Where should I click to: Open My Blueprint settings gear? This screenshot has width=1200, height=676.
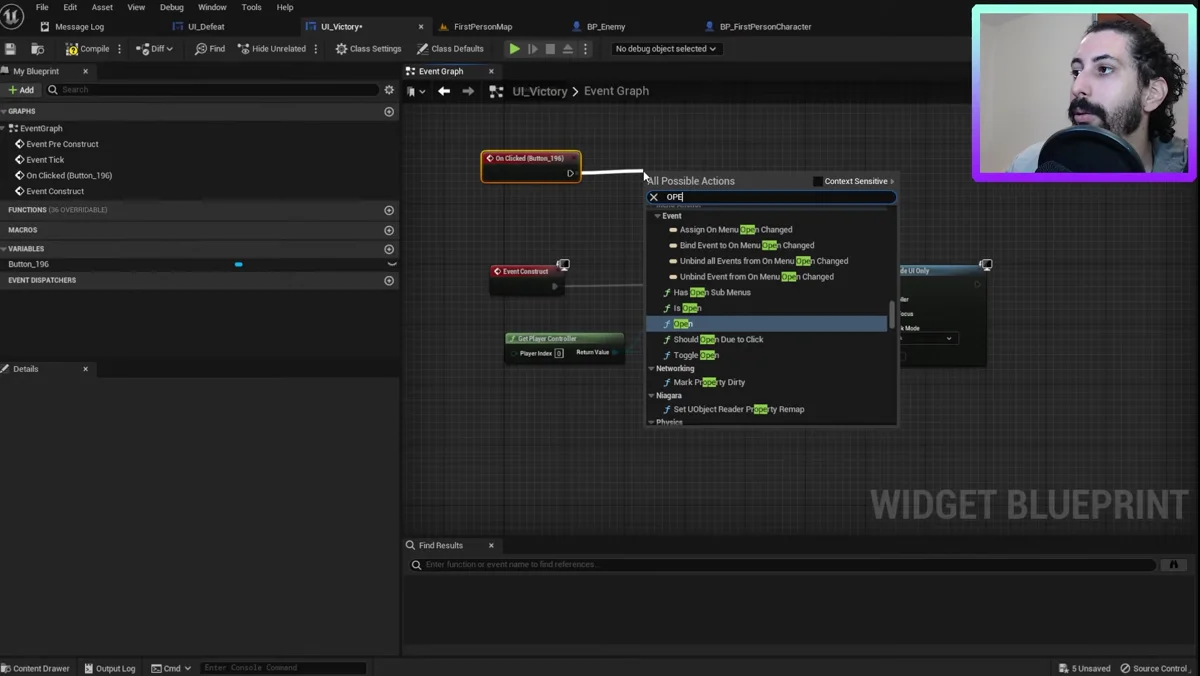390,90
